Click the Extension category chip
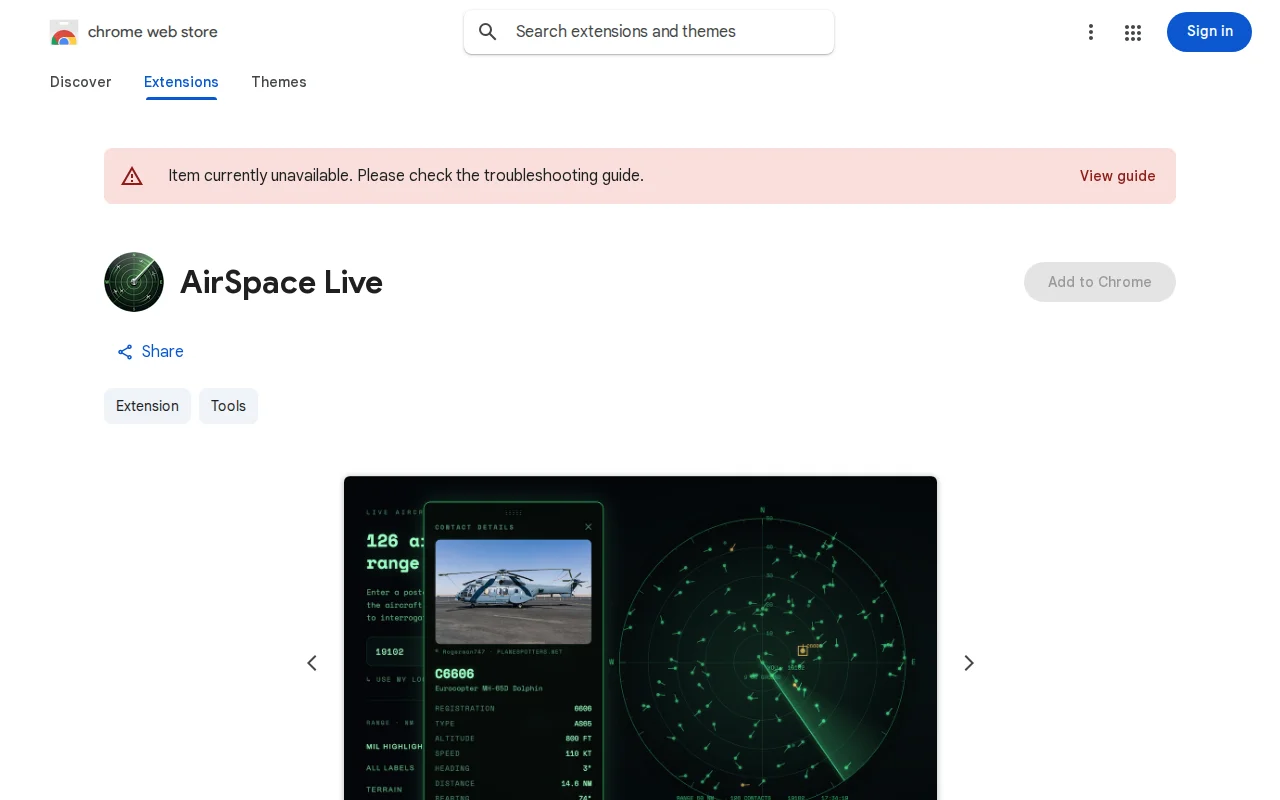Image resolution: width=1280 pixels, height=800 pixels. [147, 406]
